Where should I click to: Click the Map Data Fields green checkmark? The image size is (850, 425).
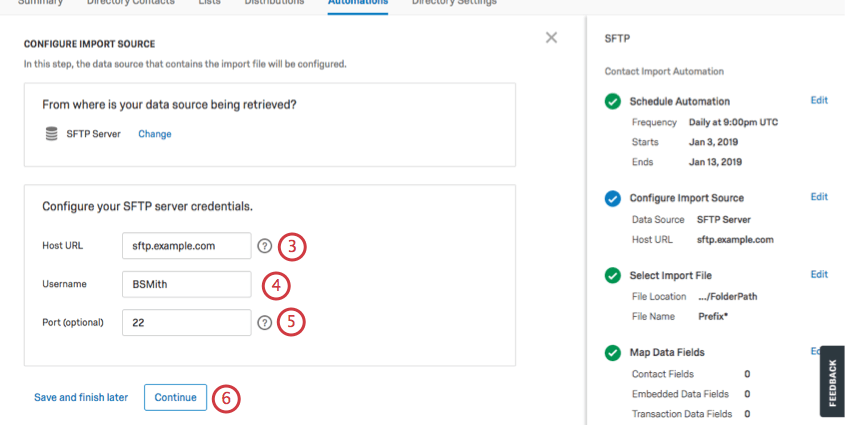click(x=612, y=352)
